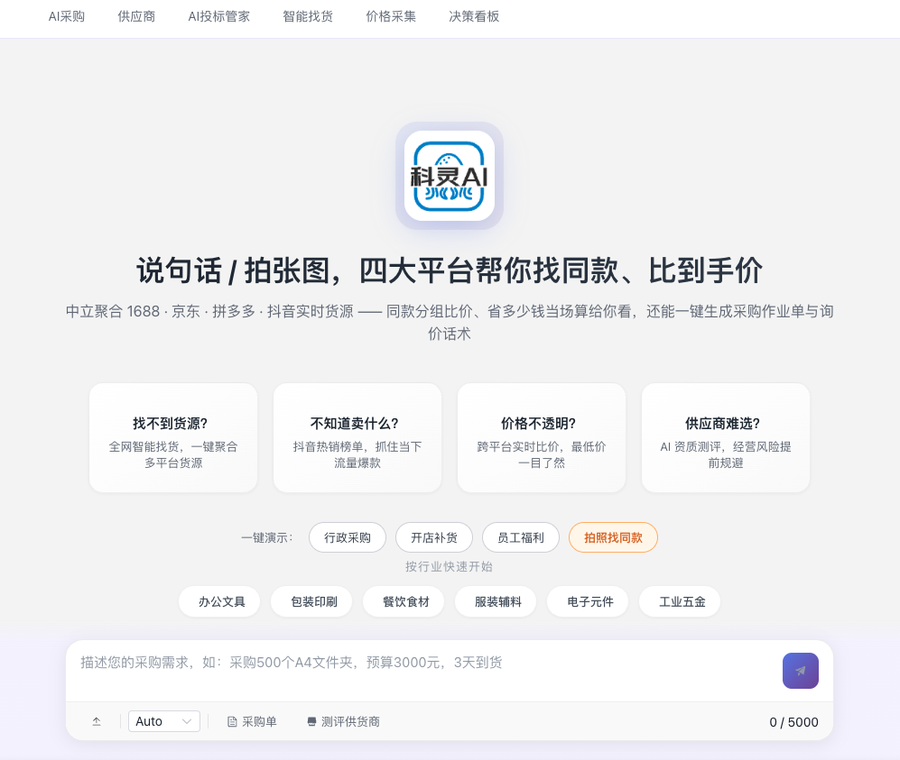
Task: Choose the 工业五金 industry chip
Action: click(682, 602)
